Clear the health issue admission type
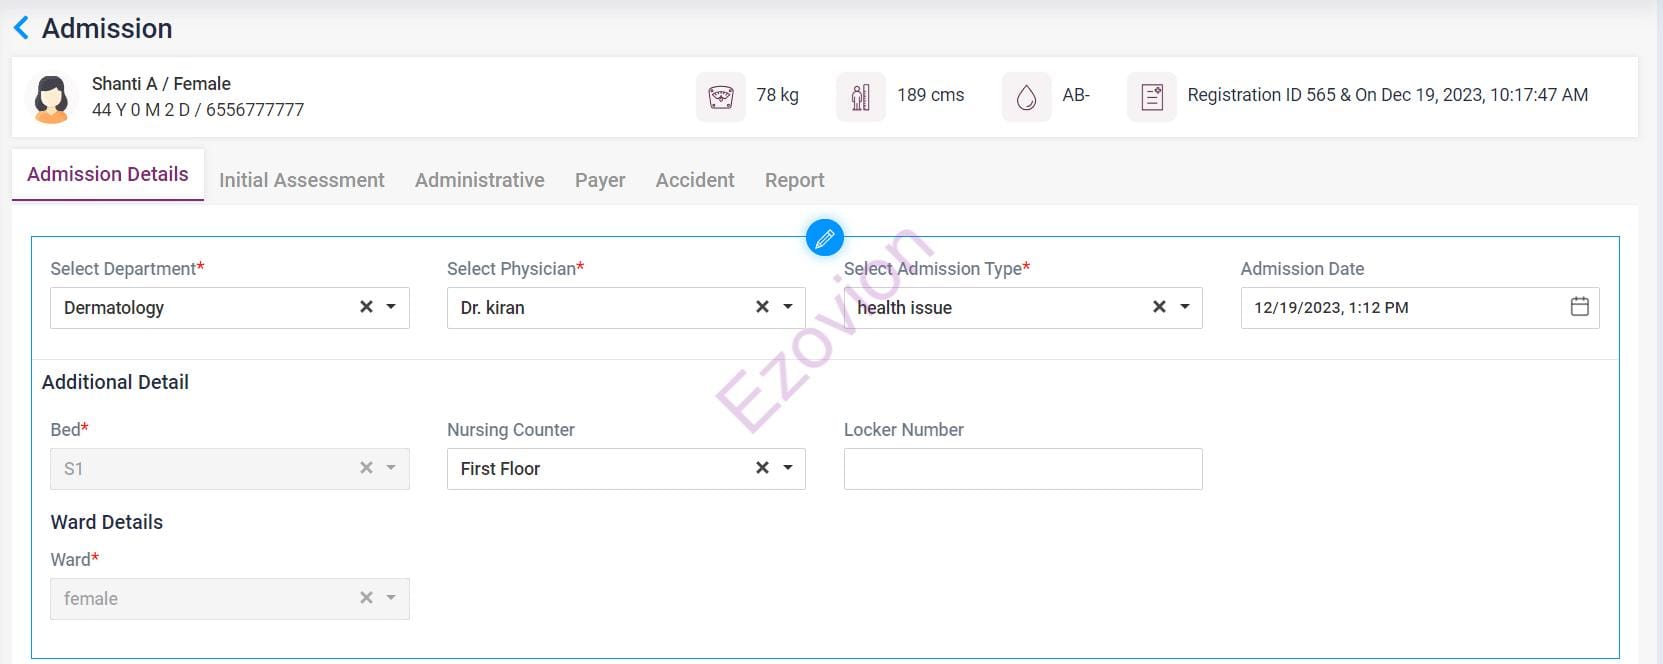 pos(1159,307)
